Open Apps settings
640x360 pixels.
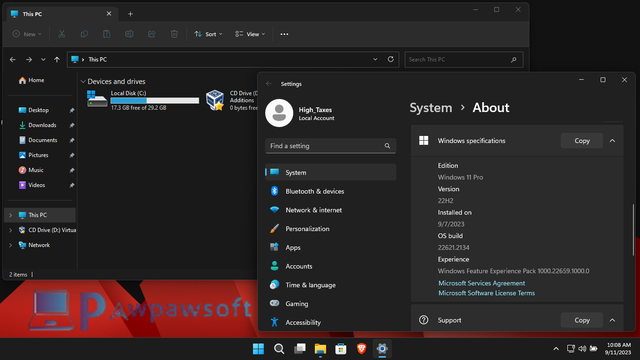(x=331, y=248)
